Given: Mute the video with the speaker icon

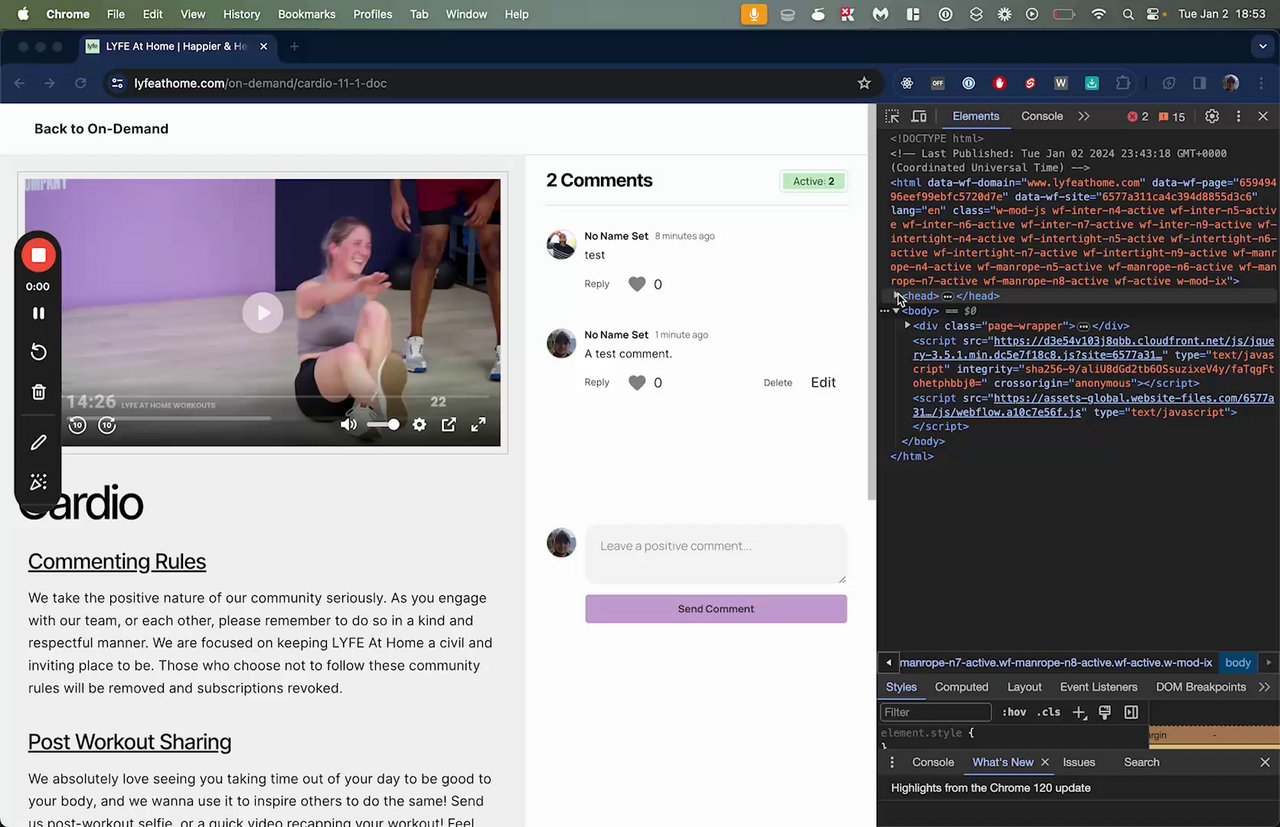Looking at the screenshot, I should [x=348, y=425].
